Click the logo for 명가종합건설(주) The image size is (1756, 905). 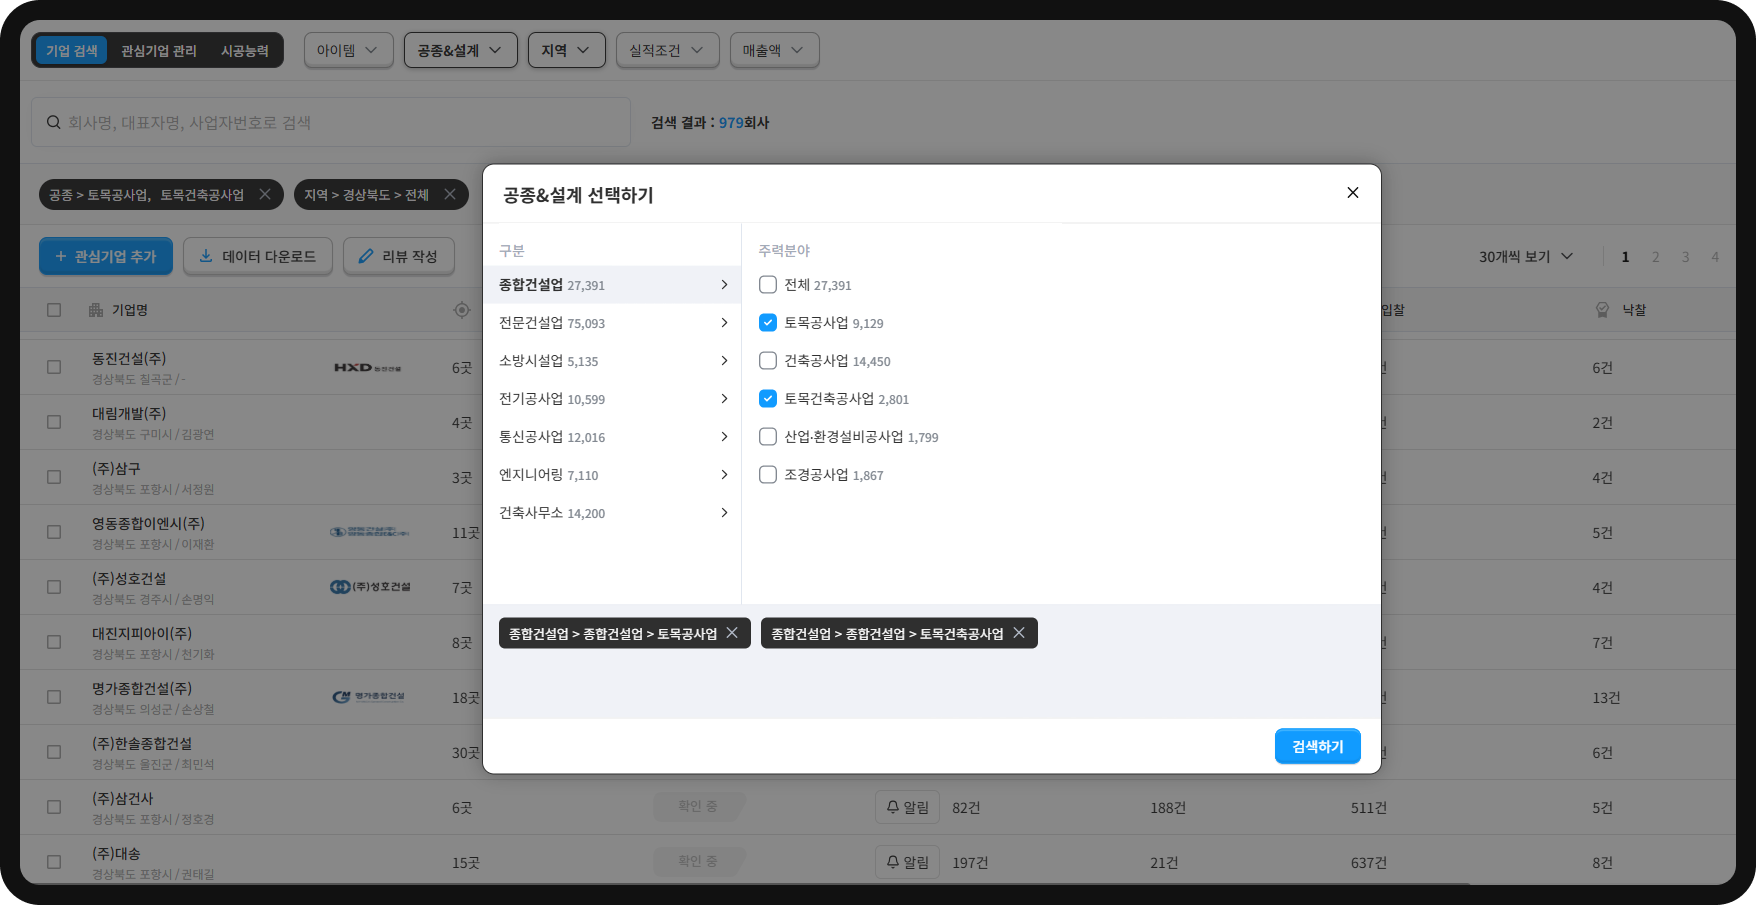pyautogui.click(x=369, y=696)
